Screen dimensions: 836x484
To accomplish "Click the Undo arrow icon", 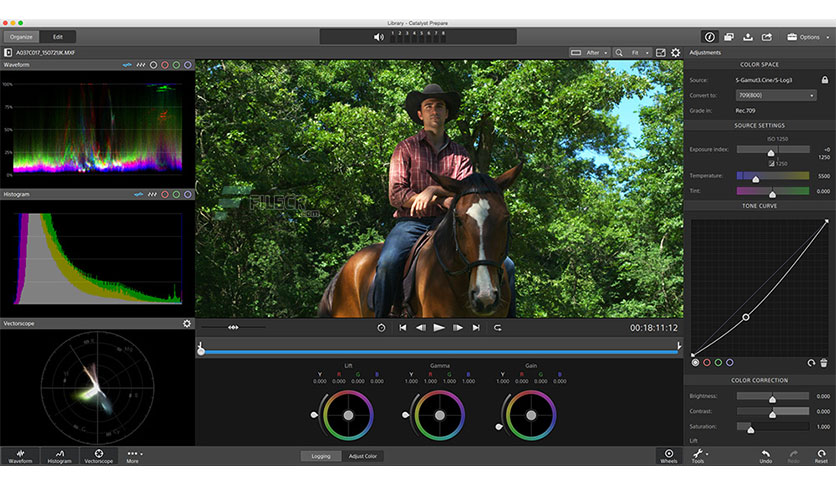I will (x=766, y=456).
